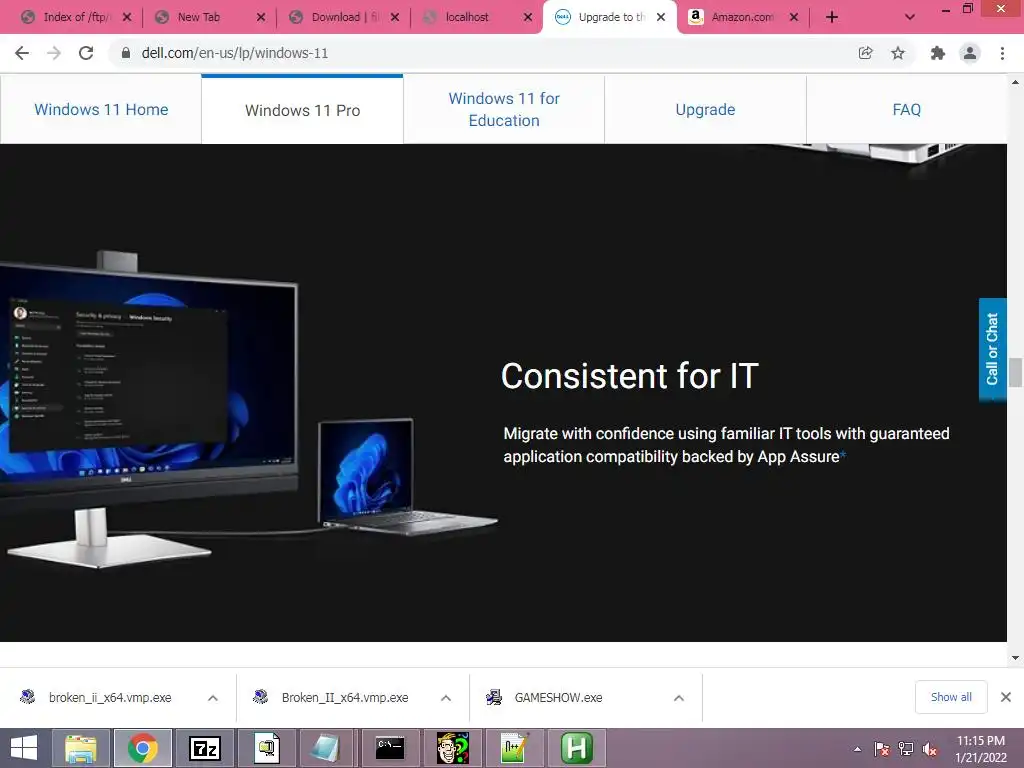
Task: Click the Dell laptop product image
Action: 408,477
